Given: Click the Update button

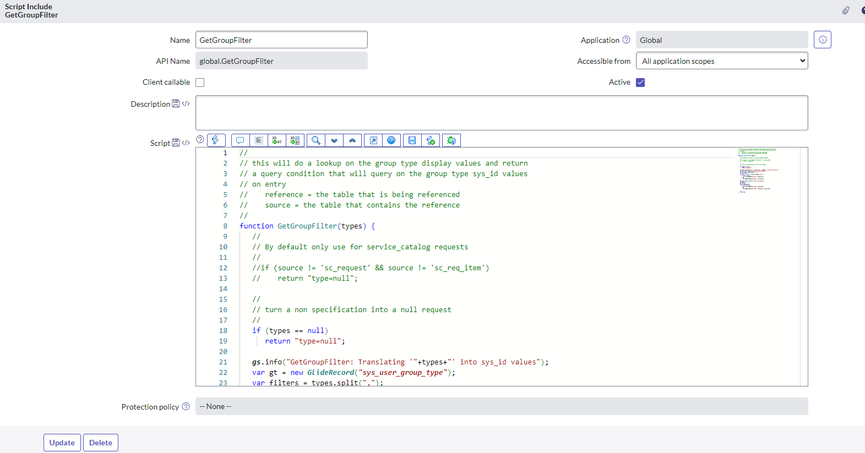Looking at the screenshot, I should tap(62, 443).
